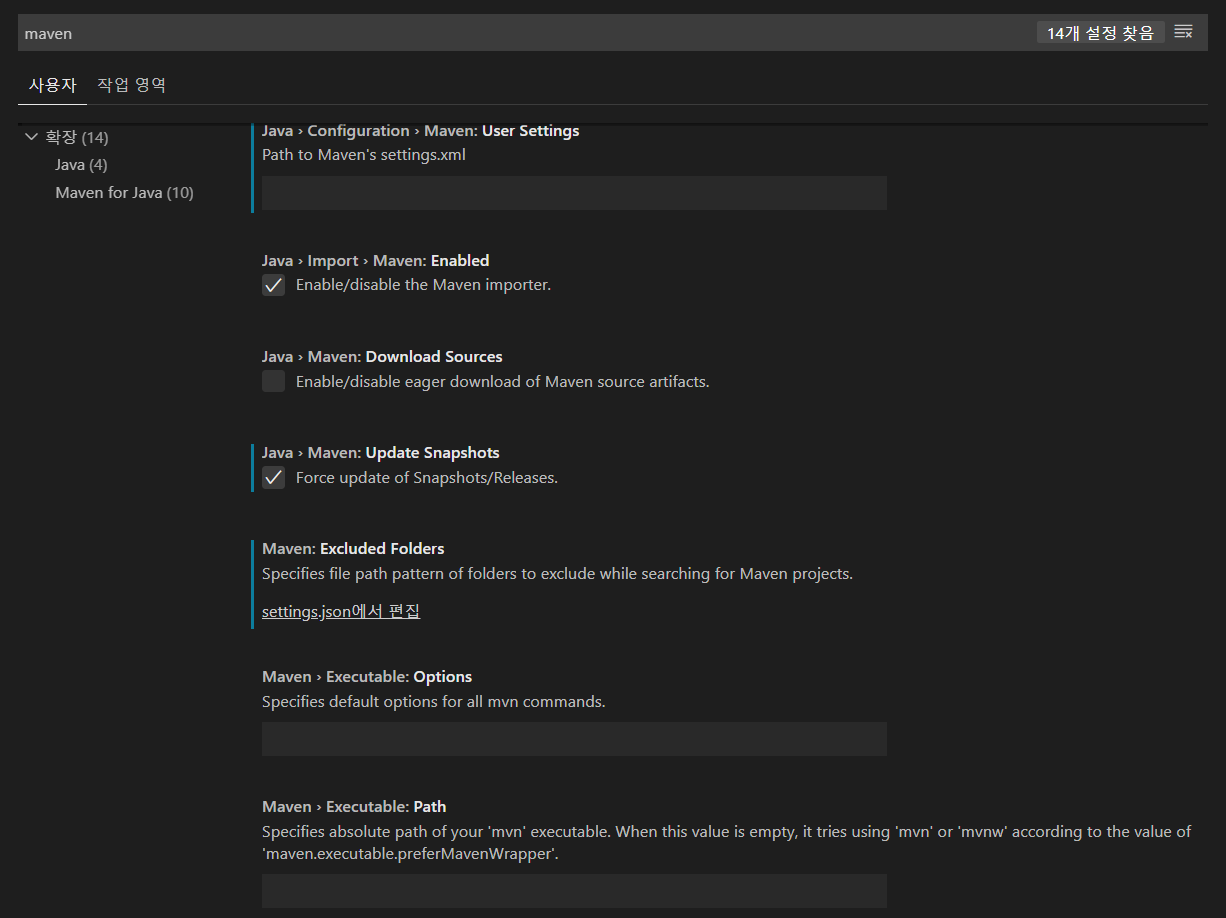The width and height of the screenshot is (1226, 918).
Task: Toggle the Update Snapshots checkbox
Action: tap(273, 477)
